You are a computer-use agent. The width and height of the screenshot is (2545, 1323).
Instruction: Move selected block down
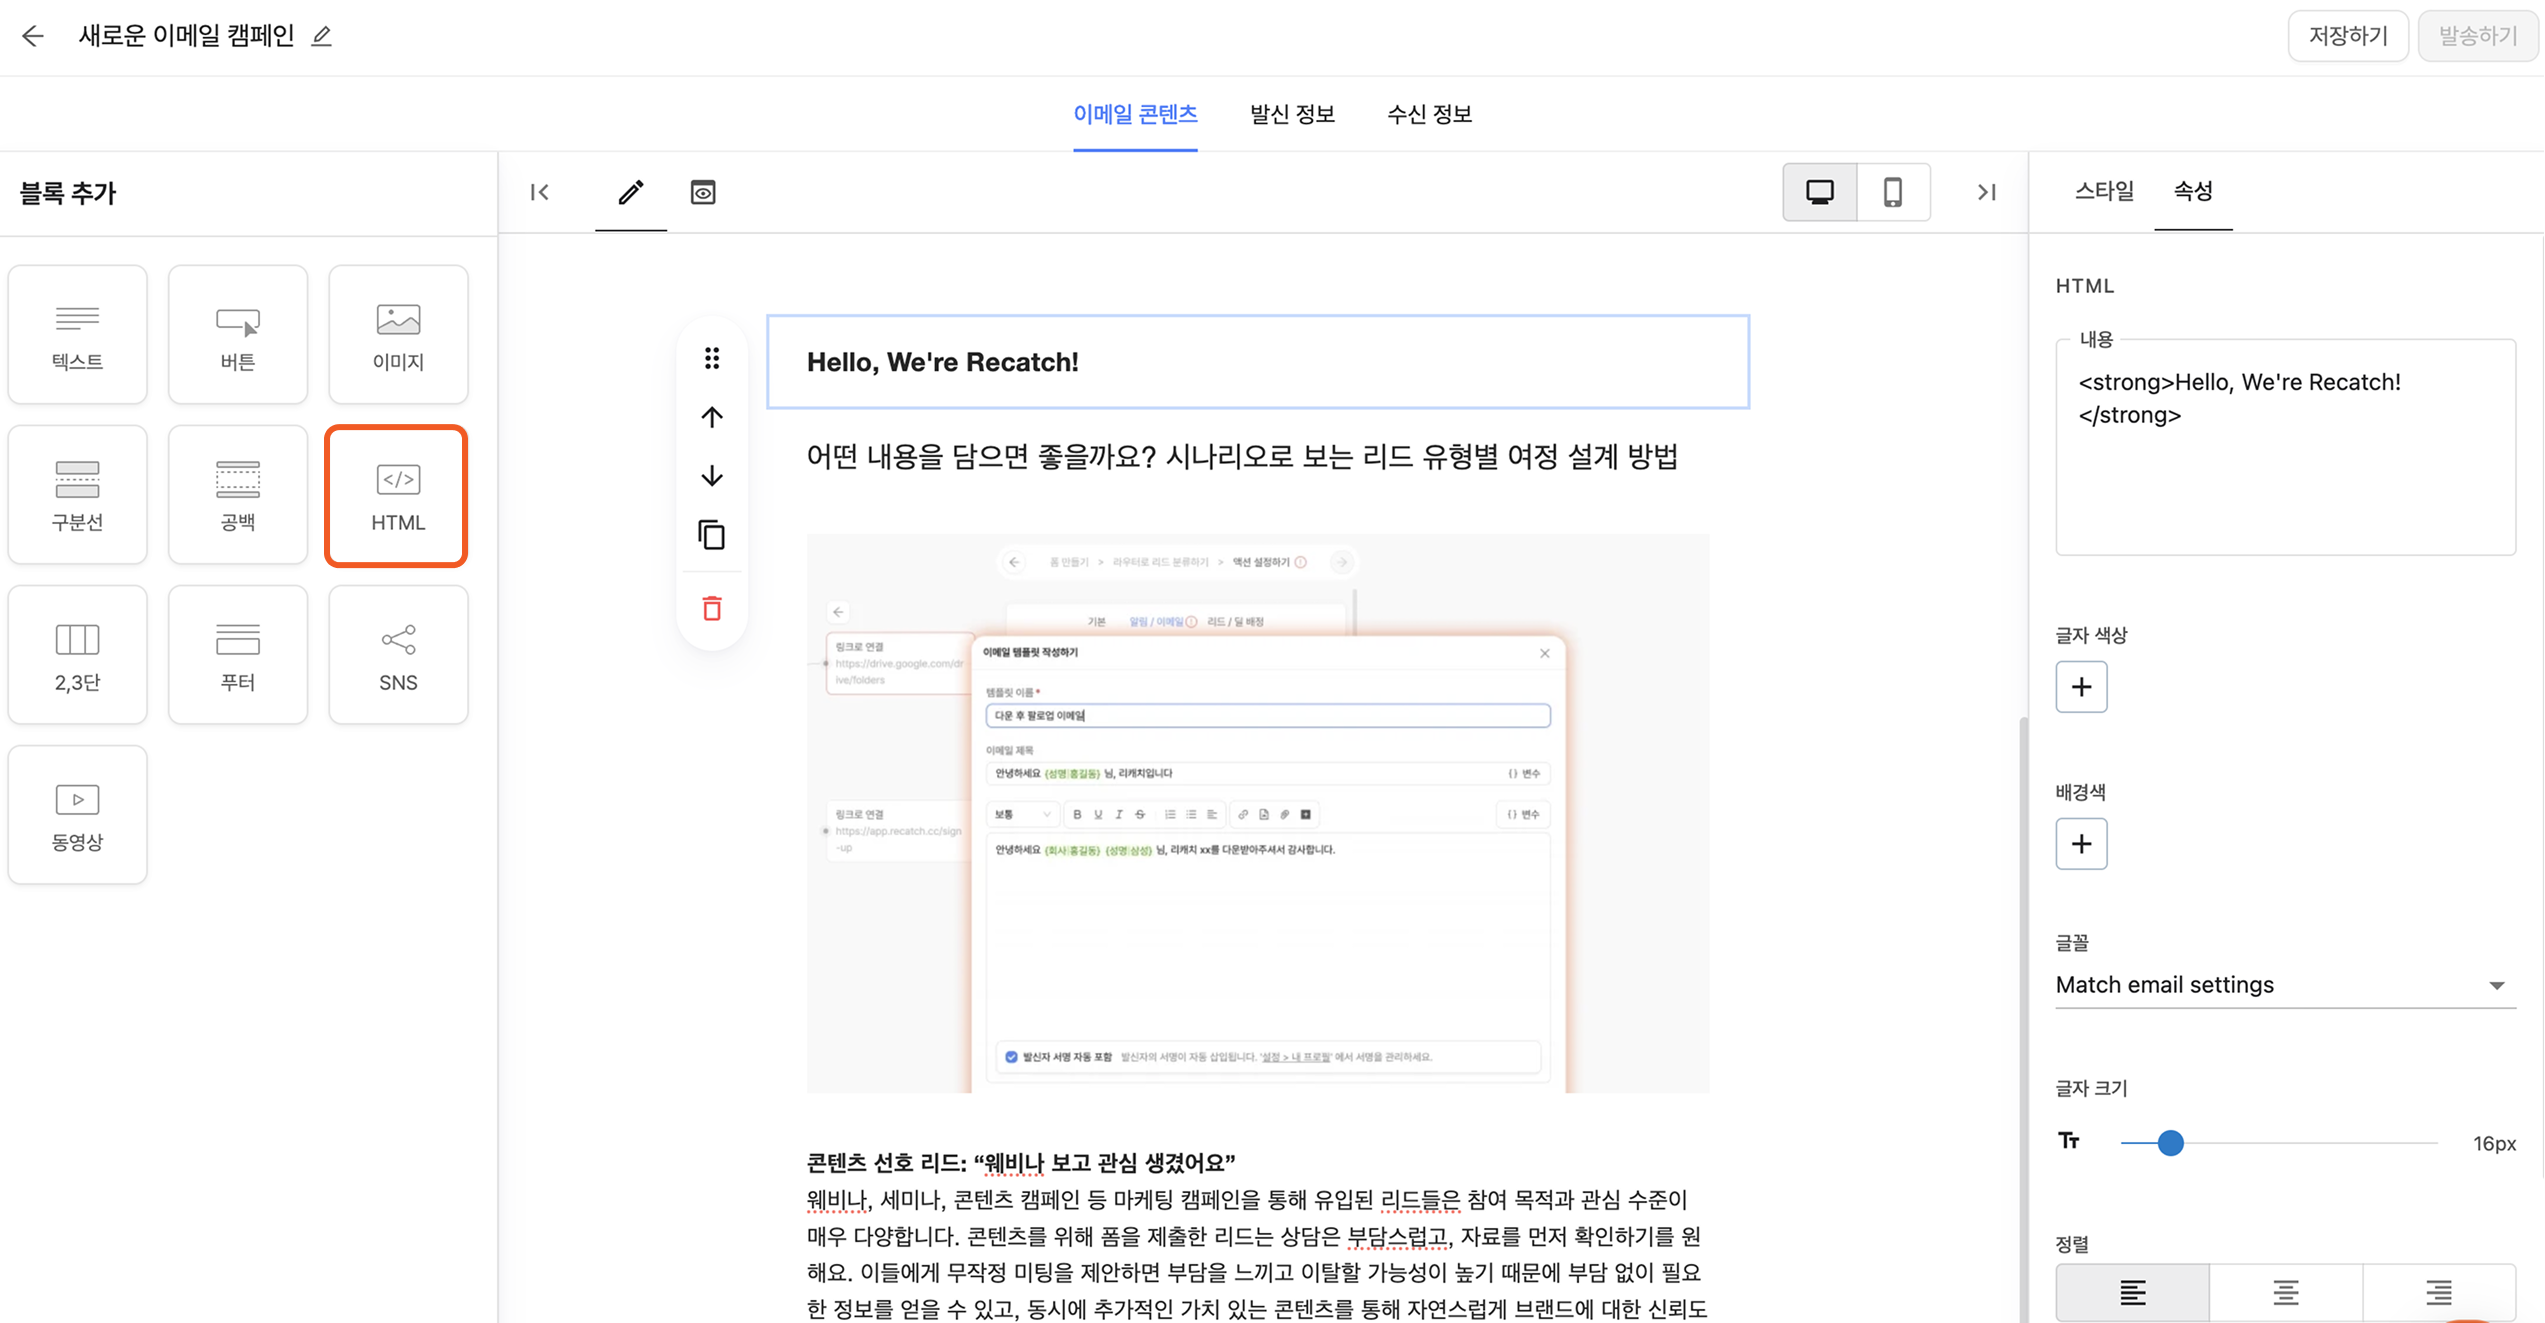tap(711, 476)
